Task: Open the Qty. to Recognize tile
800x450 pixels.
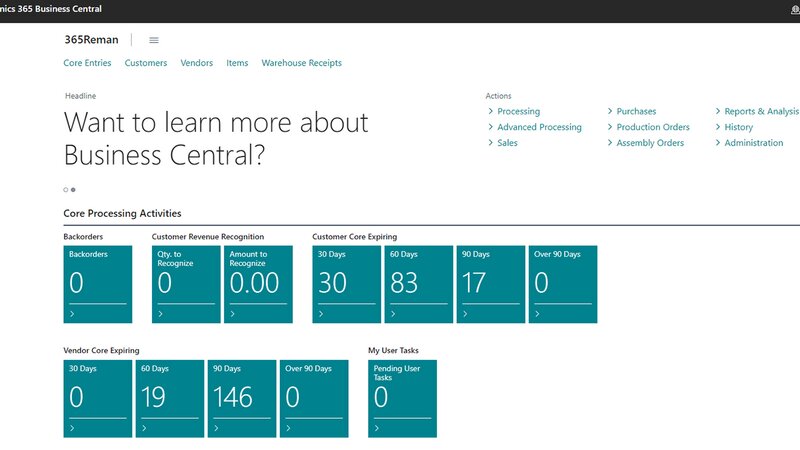Action: [186, 284]
